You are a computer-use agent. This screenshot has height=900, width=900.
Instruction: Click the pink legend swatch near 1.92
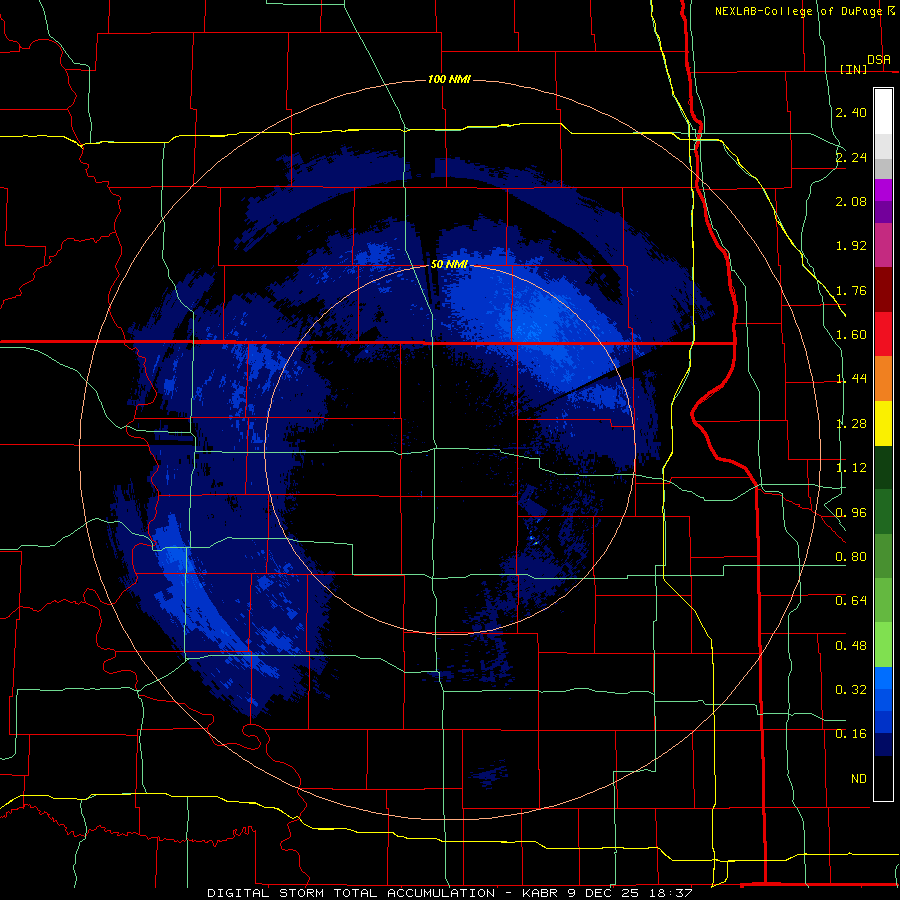point(883,246)
